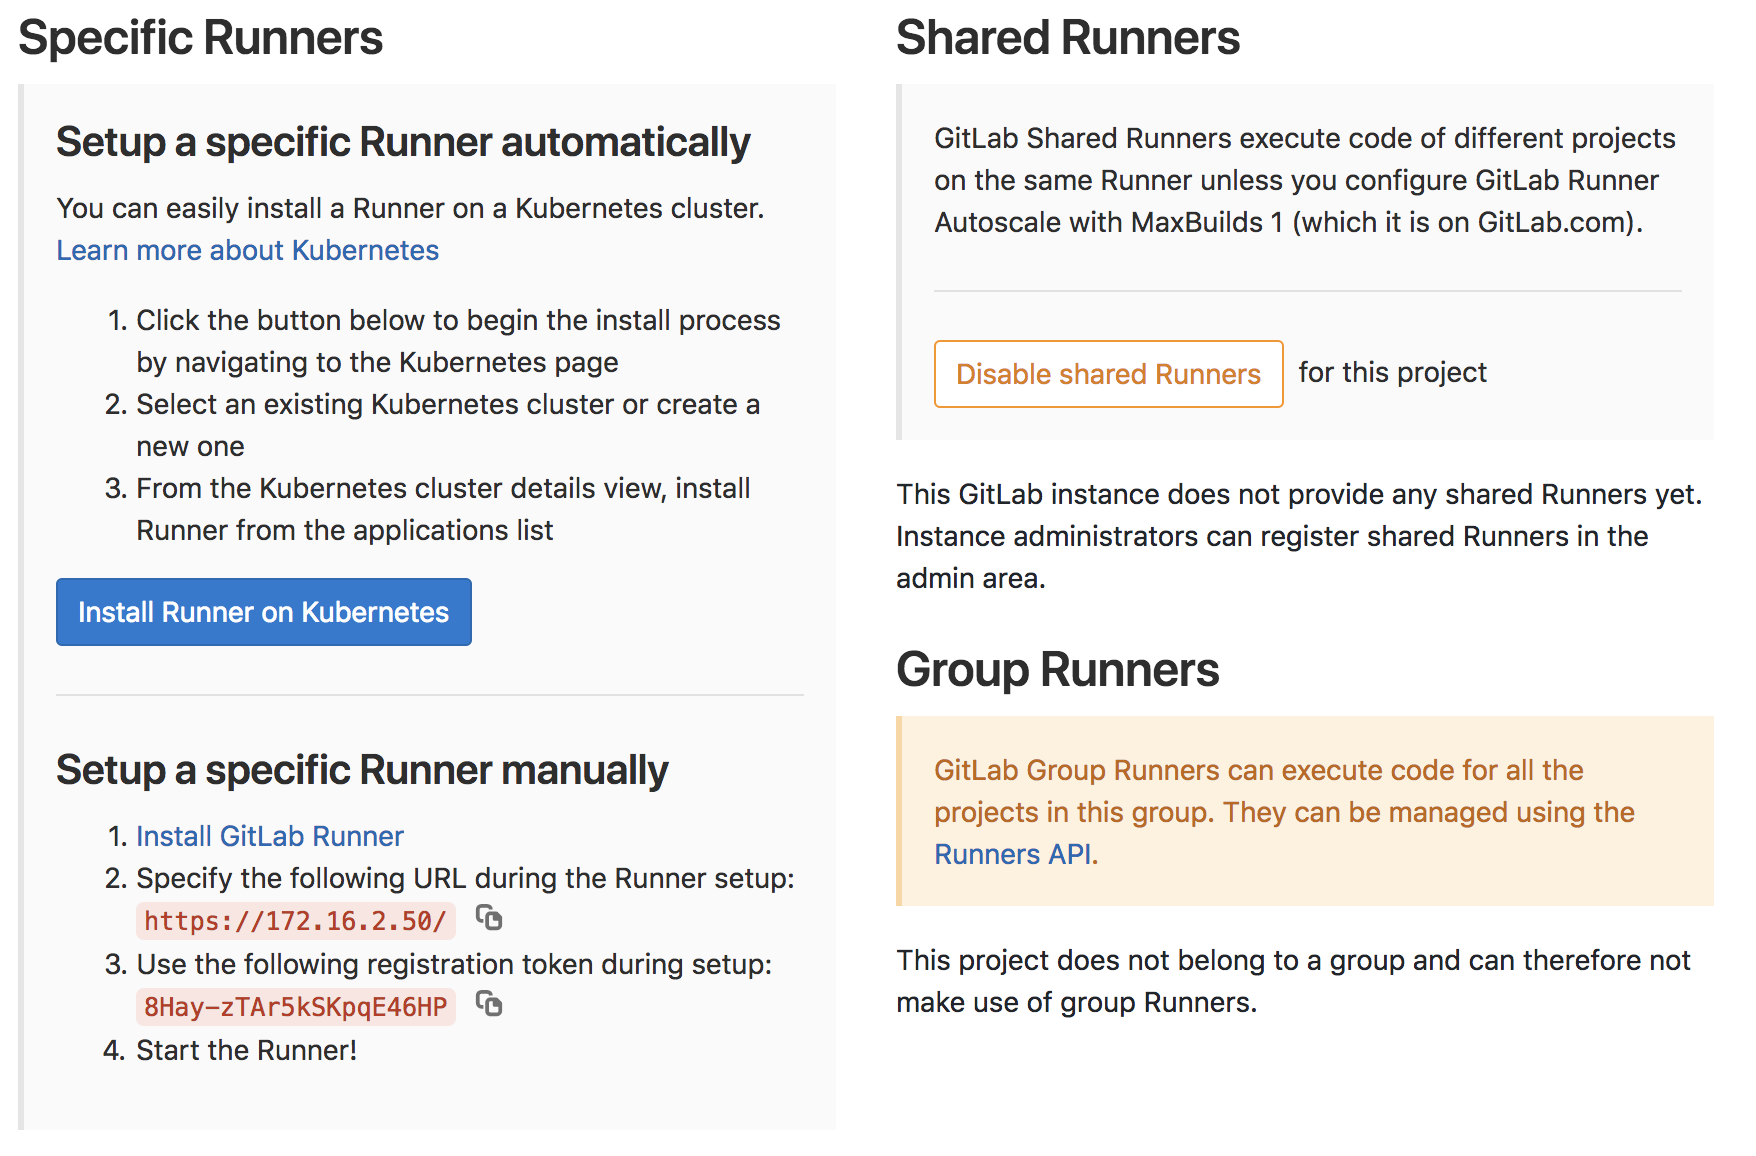The image size is (1756, 1156).
Task: Click the Specific Runners heading
Action: [200, 38]
